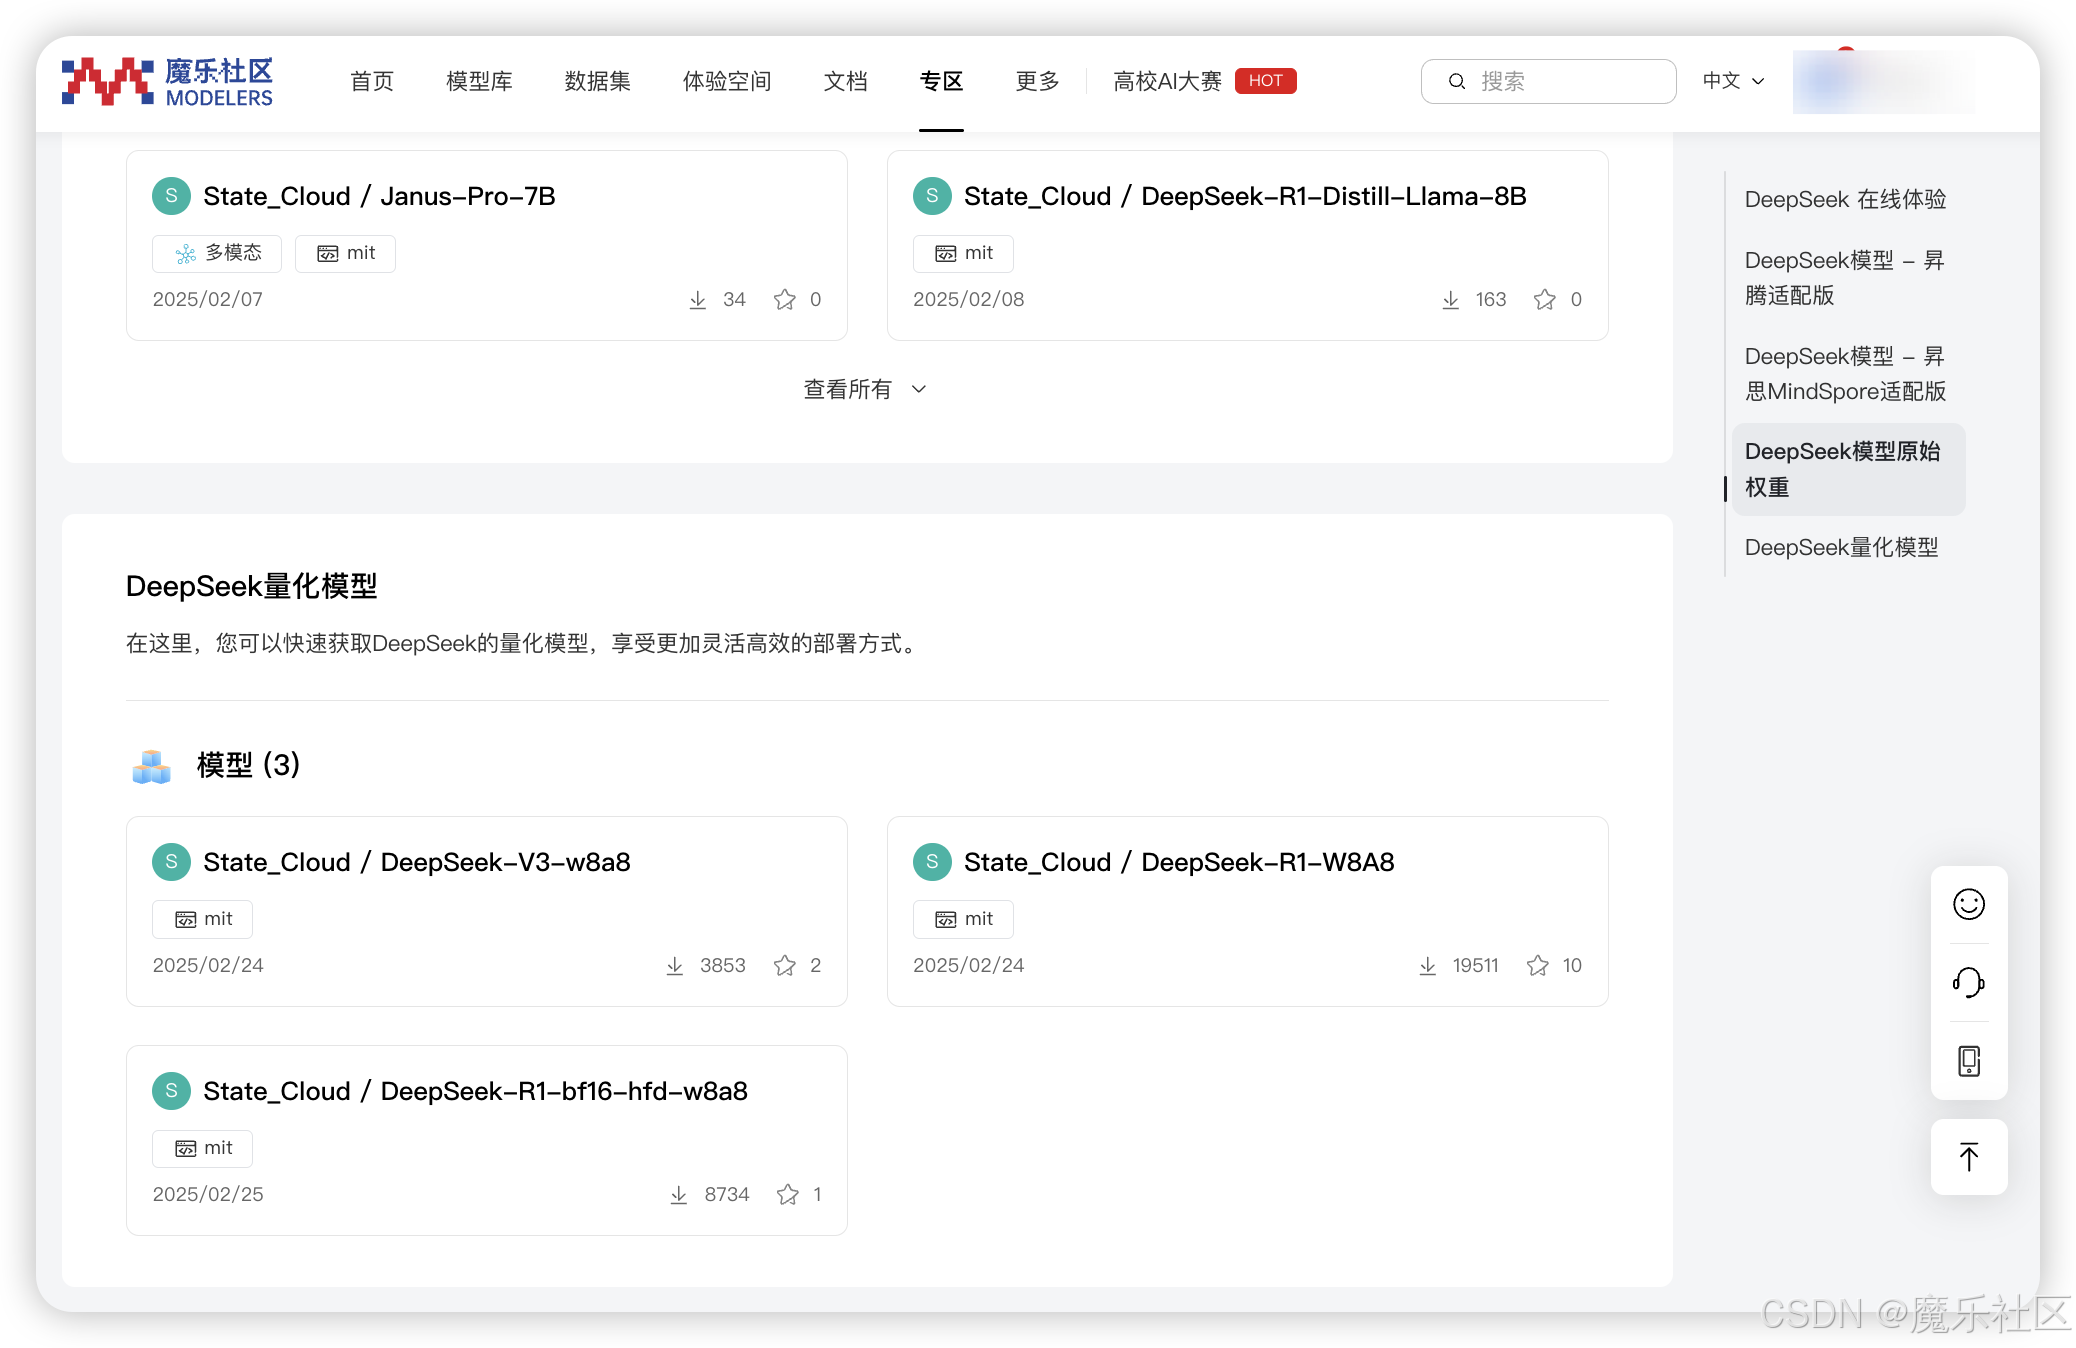Click the back-to-top arrow icon

[x=1968, y=1157]
